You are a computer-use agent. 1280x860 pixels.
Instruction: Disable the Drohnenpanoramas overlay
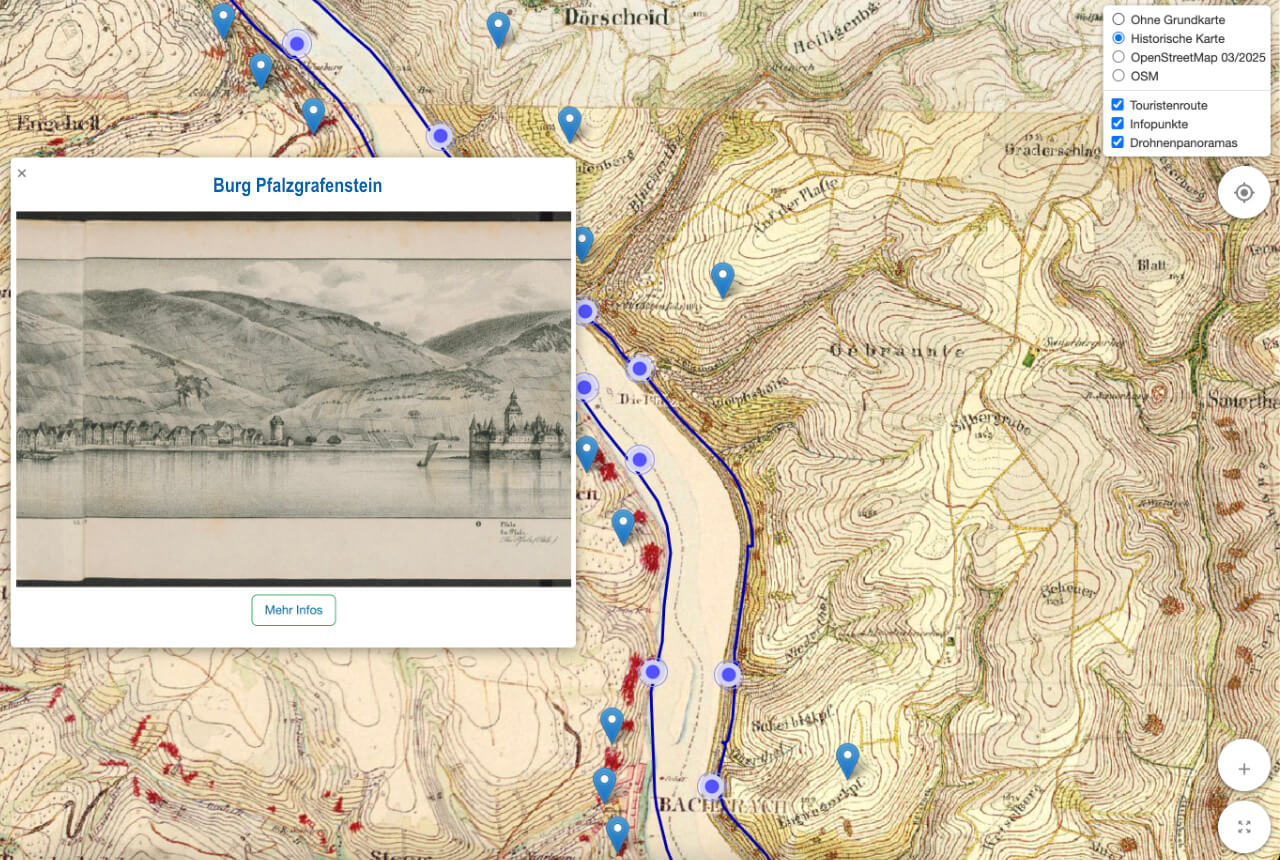(1119, 143)
